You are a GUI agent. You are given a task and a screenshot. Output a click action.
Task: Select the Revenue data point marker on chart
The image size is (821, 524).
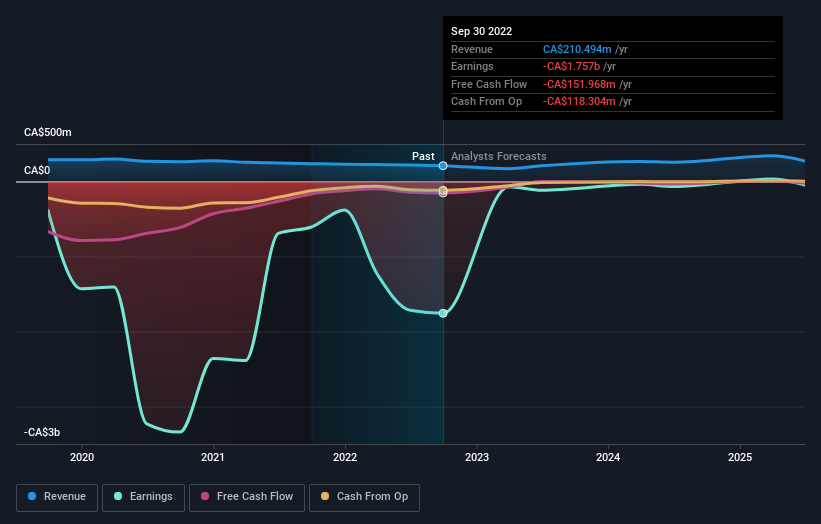[x=443, y=166]
